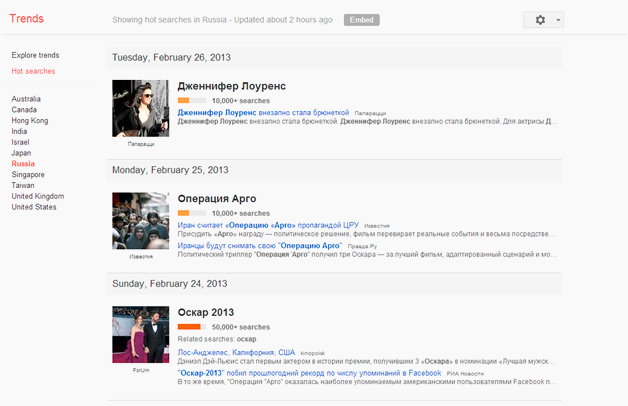Go to Explore trends
The height and width of the screenshot is (406, 628).
(x=35, y=55)
